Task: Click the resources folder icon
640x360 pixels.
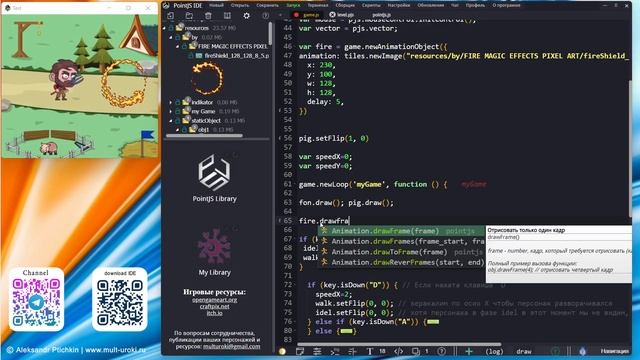Action: (x=180, y=28)
